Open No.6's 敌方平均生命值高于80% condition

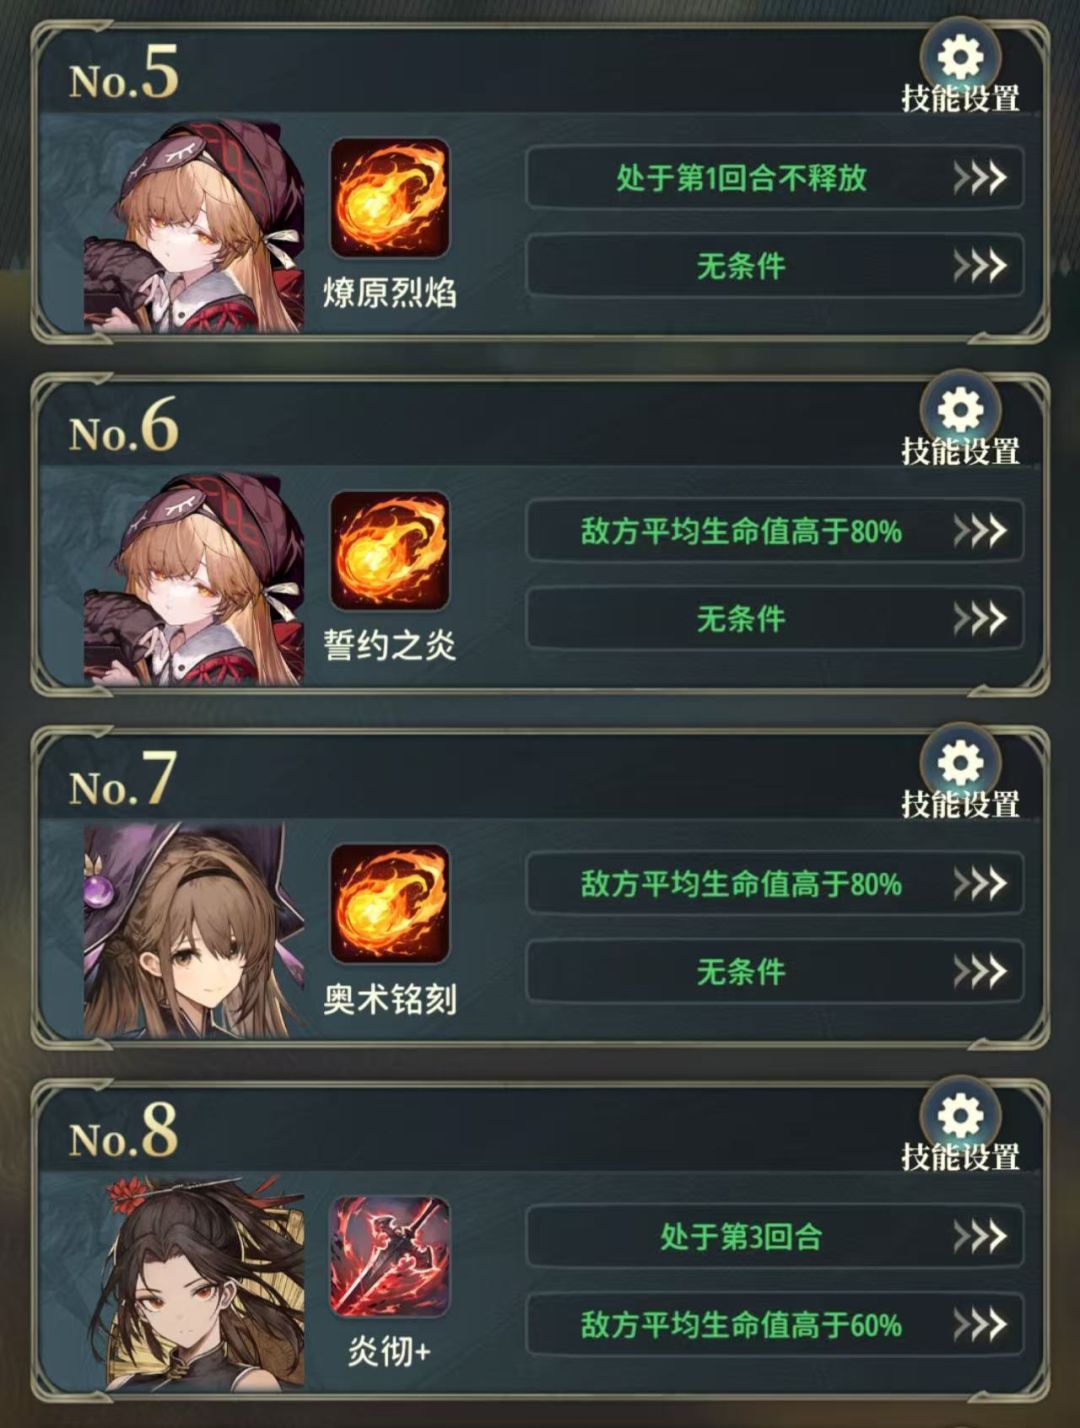(x=775, y=531)
